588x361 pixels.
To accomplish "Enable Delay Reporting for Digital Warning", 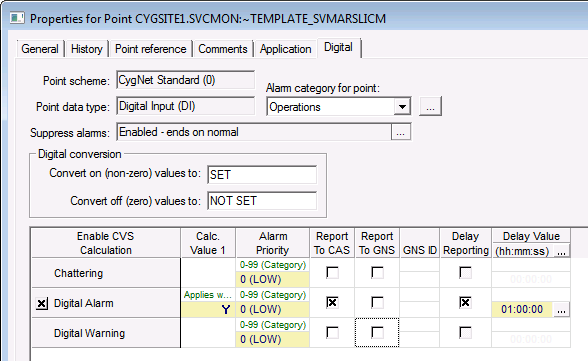I will pos(465,333).
